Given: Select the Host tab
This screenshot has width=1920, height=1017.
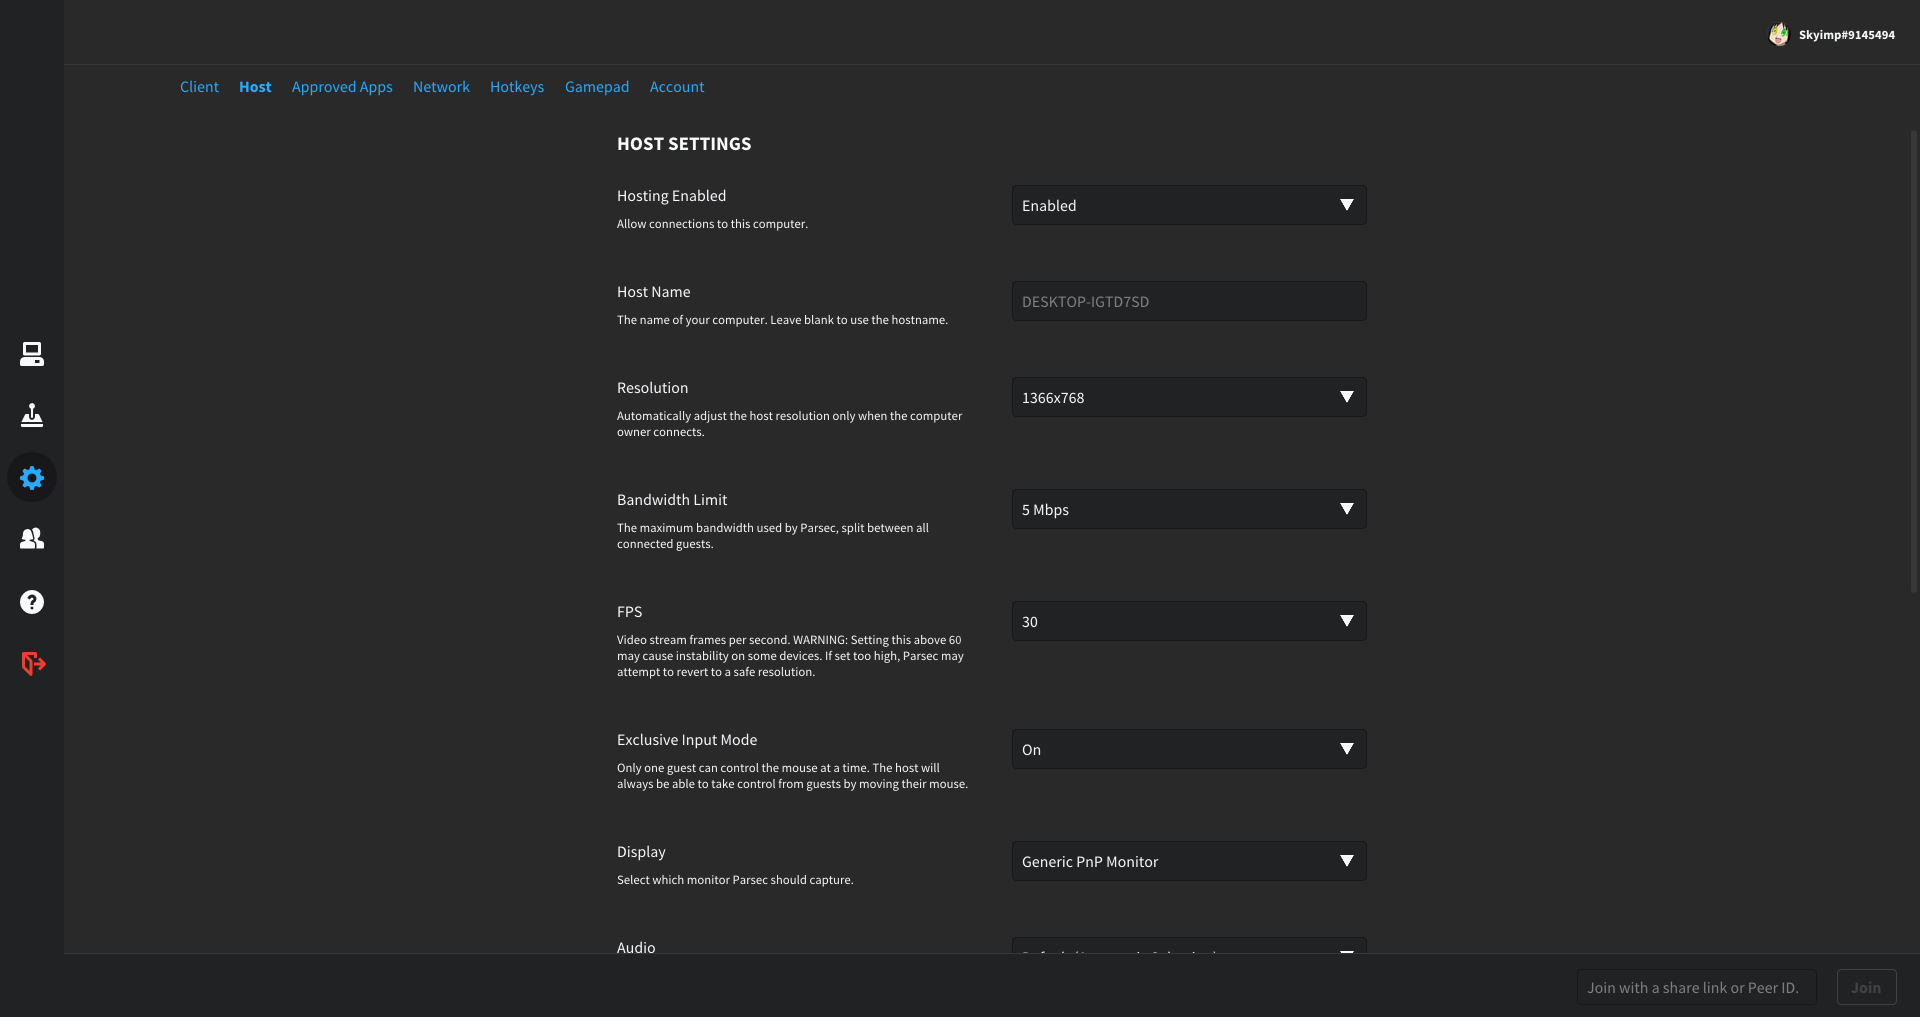Looking at the screenshot, I should click(255, 87).
